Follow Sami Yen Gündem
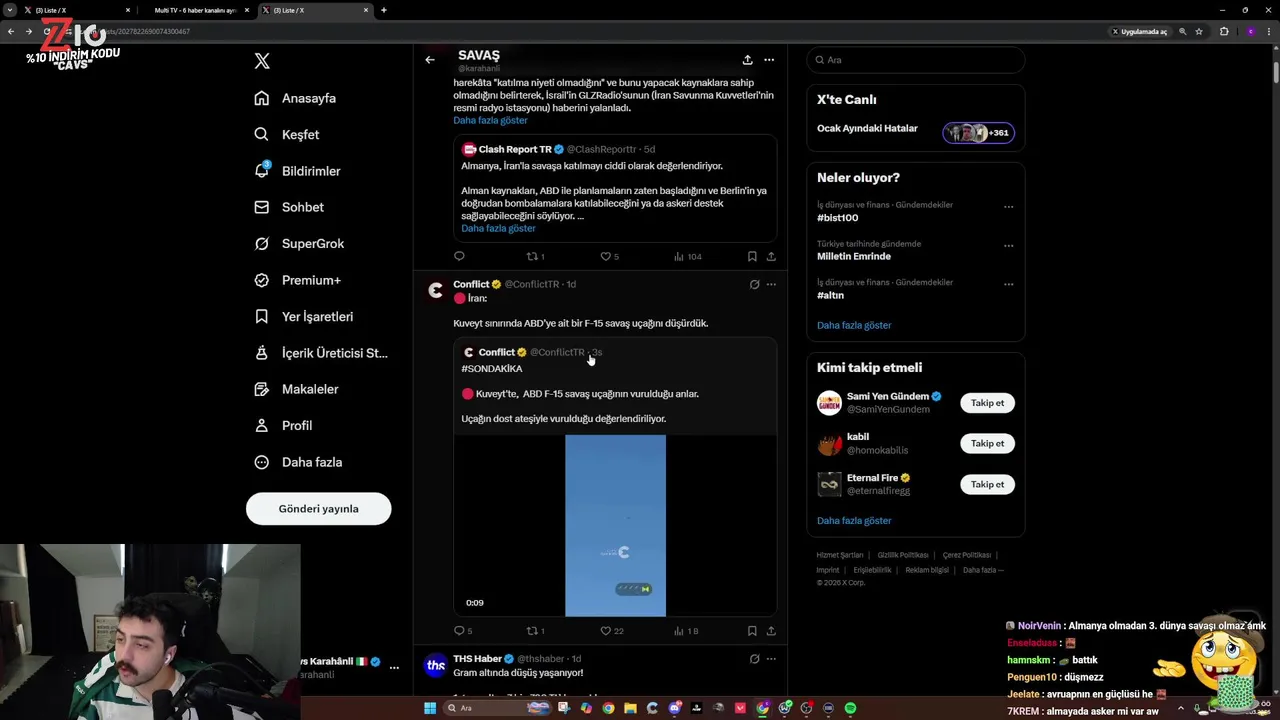 (x=987, y=402)
